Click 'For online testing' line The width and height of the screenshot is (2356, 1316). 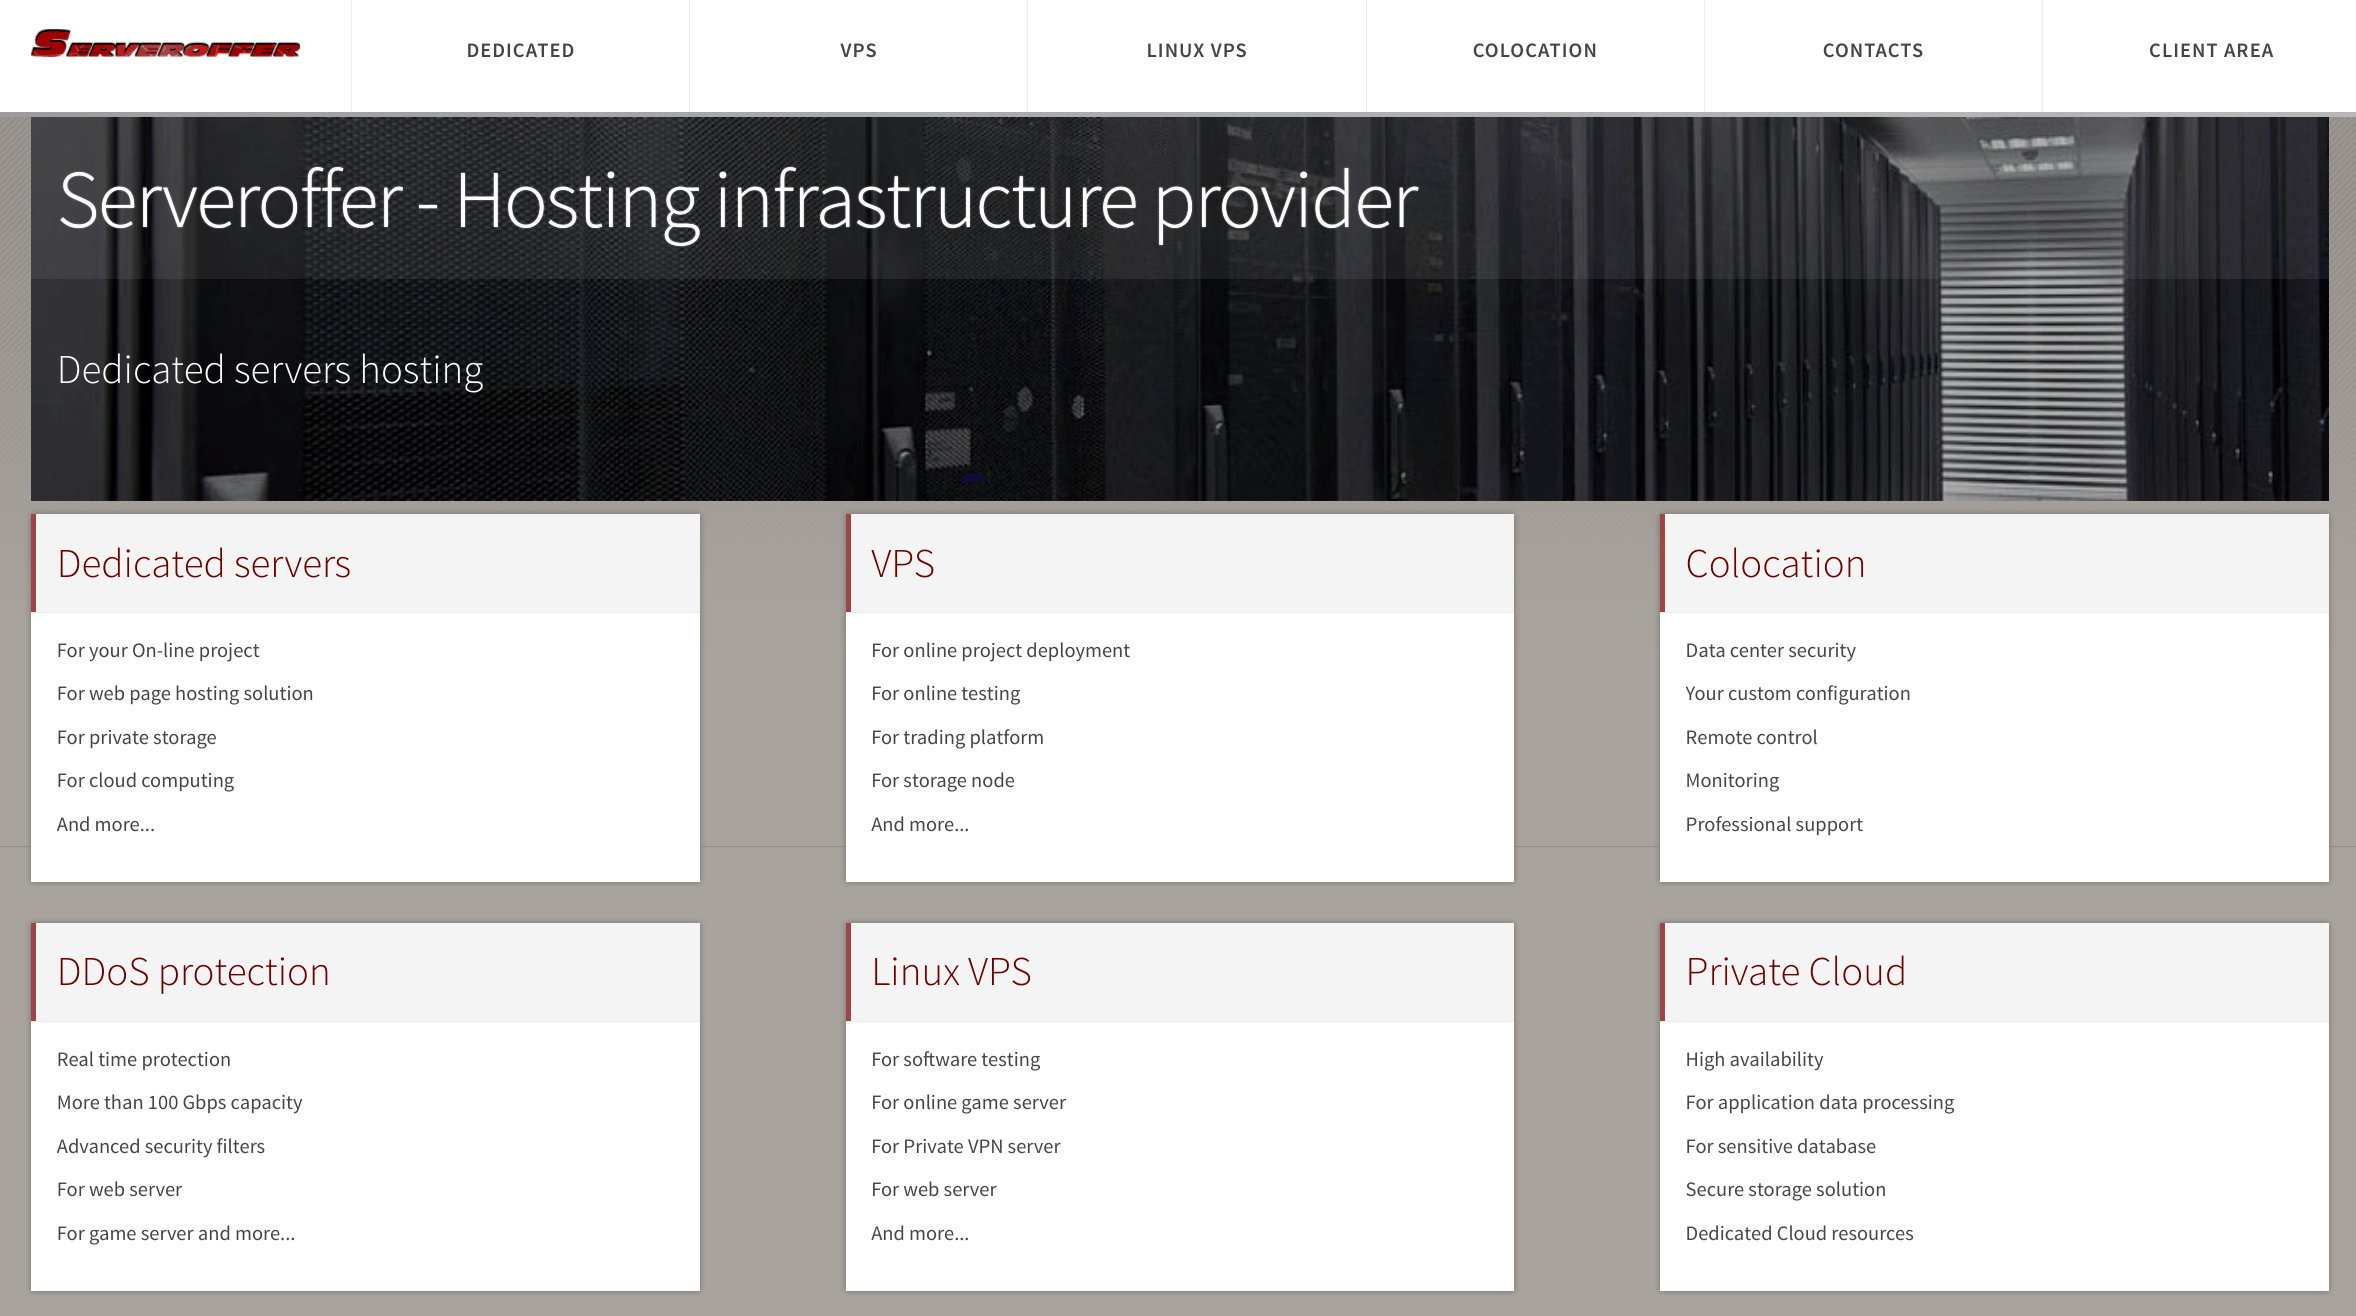945,693
